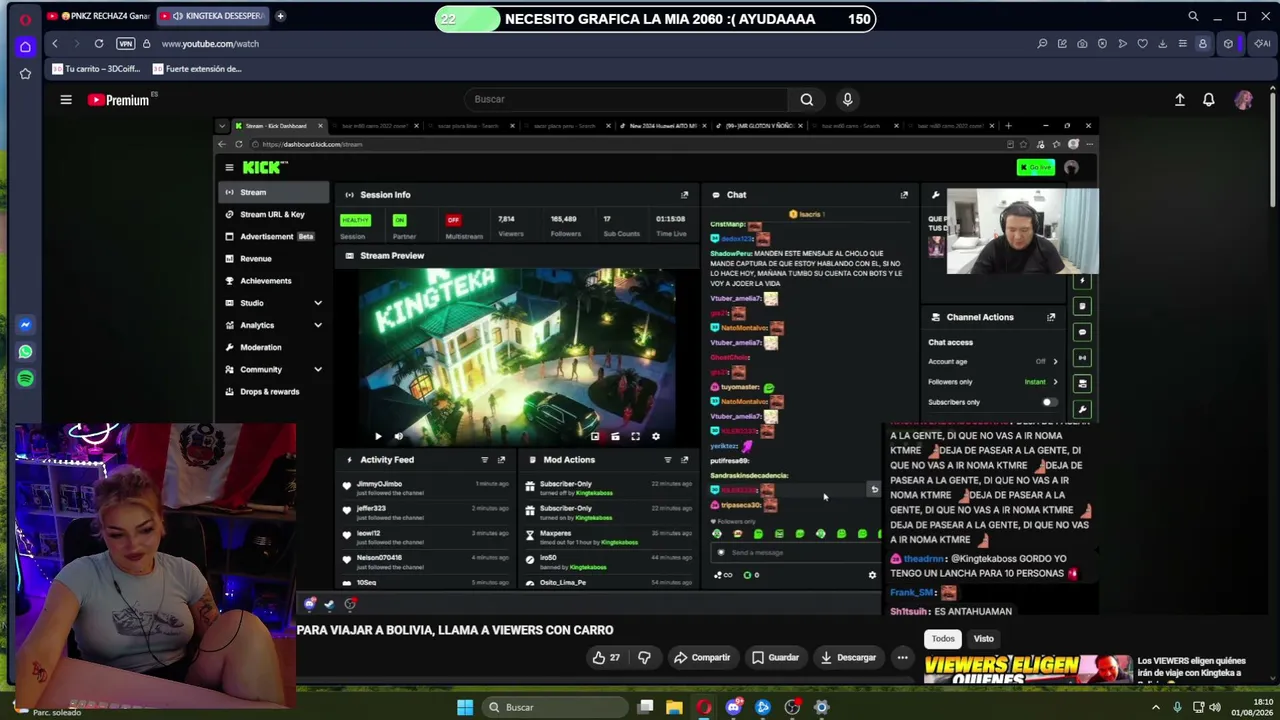Toggle fullscreen on the stream preview
Screen dimensions: 1280x720
point(635,436)
